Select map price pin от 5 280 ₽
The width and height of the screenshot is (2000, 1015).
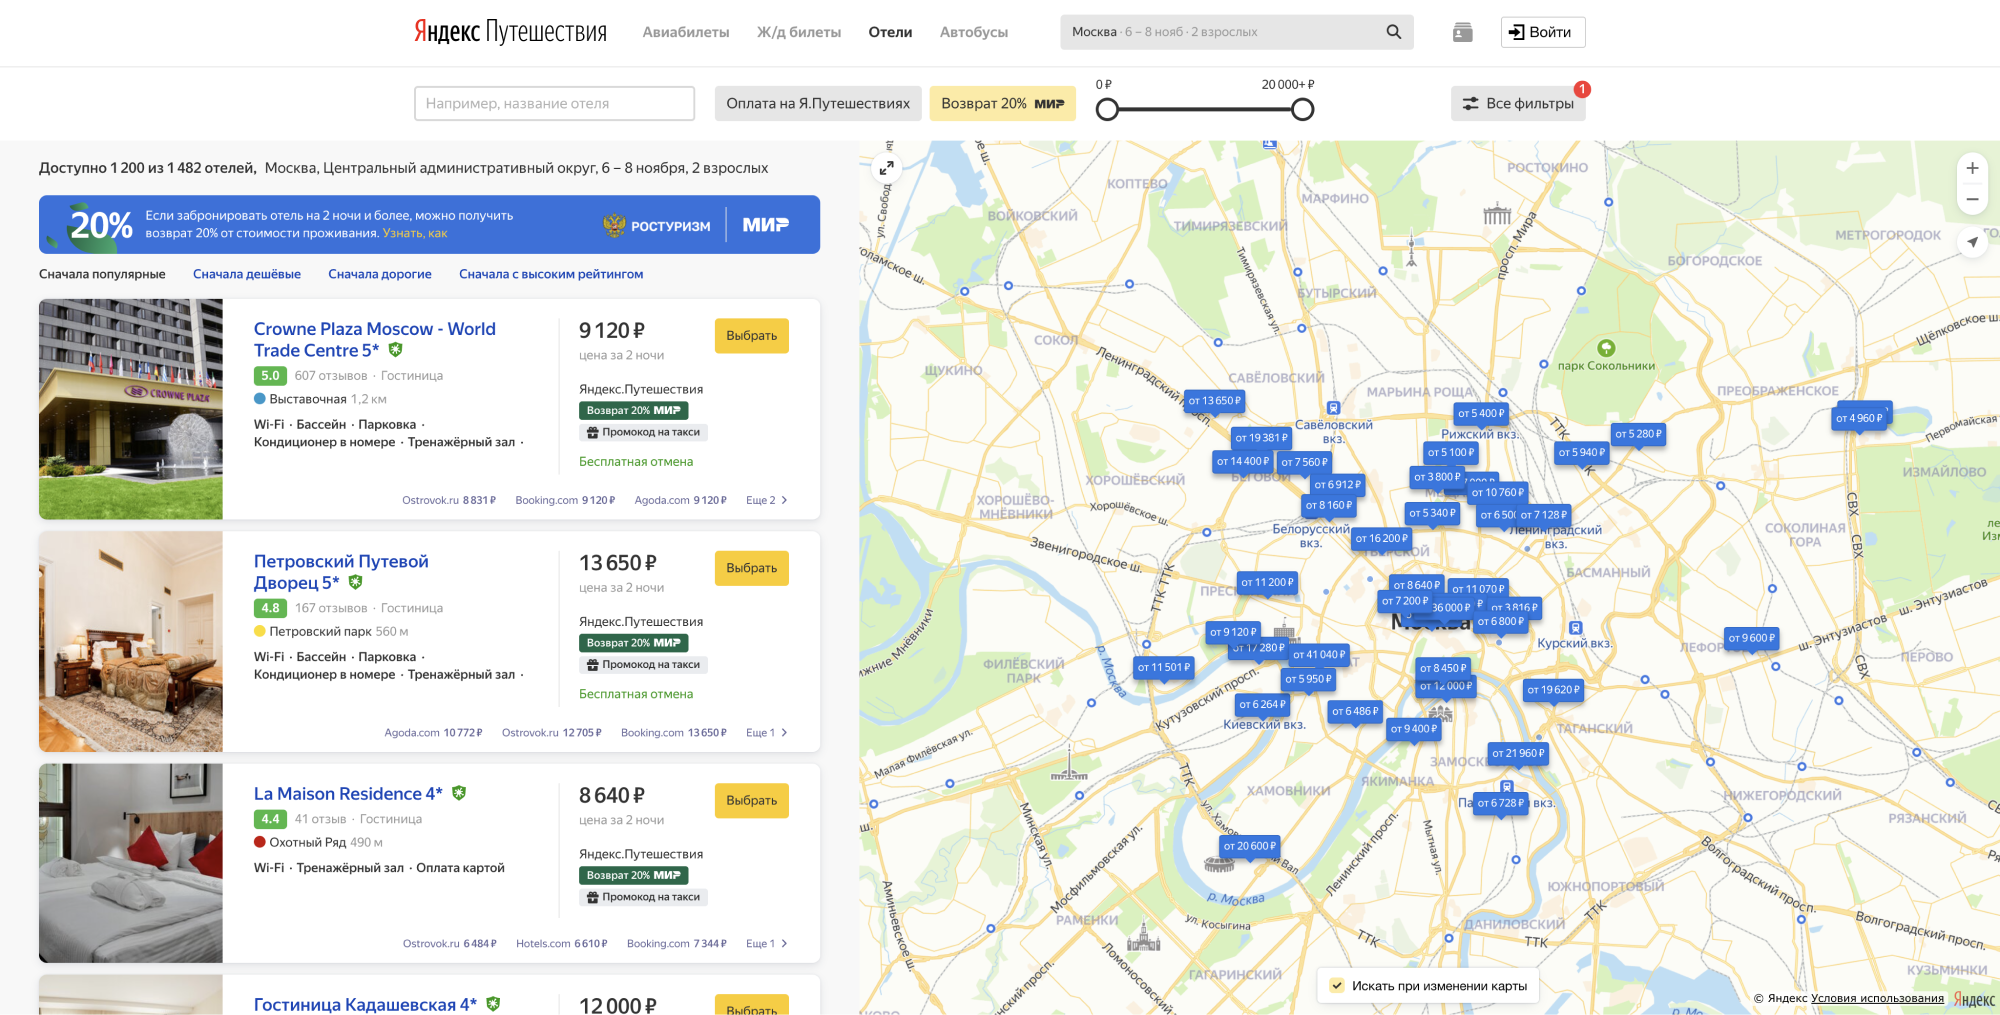(1638, 434)
